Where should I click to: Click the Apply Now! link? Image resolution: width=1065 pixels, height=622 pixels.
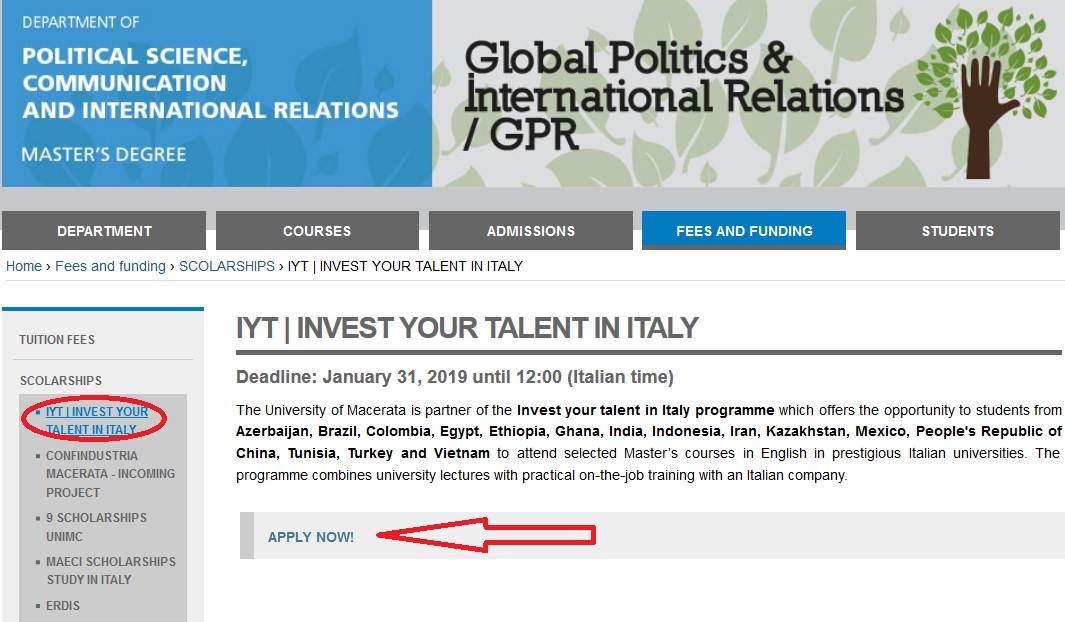(x=310, y=537)
